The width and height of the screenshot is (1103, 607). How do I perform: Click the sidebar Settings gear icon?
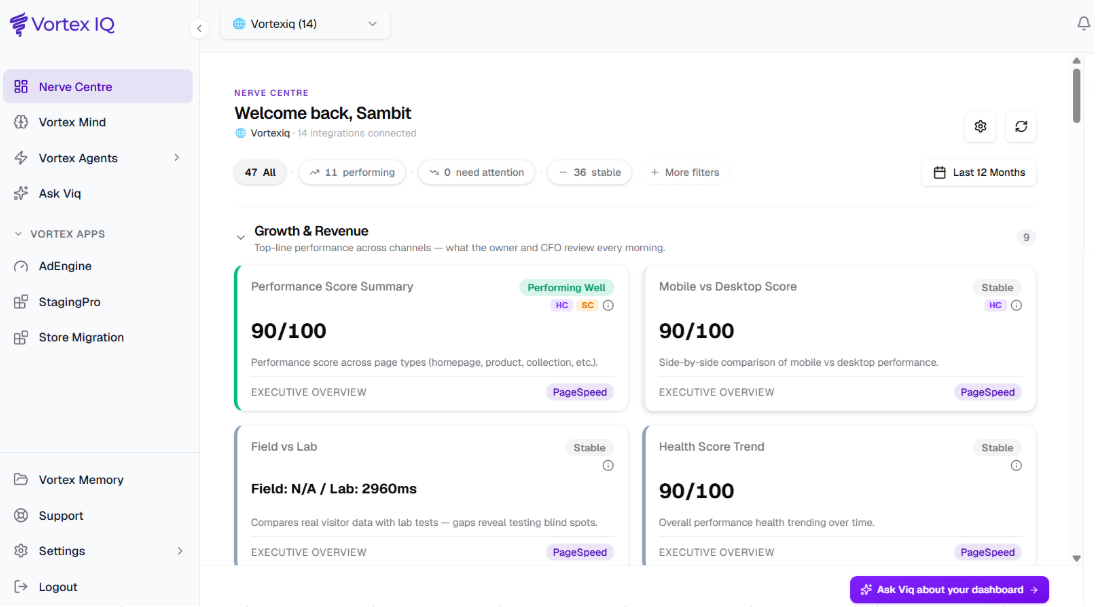click(21, 551)
